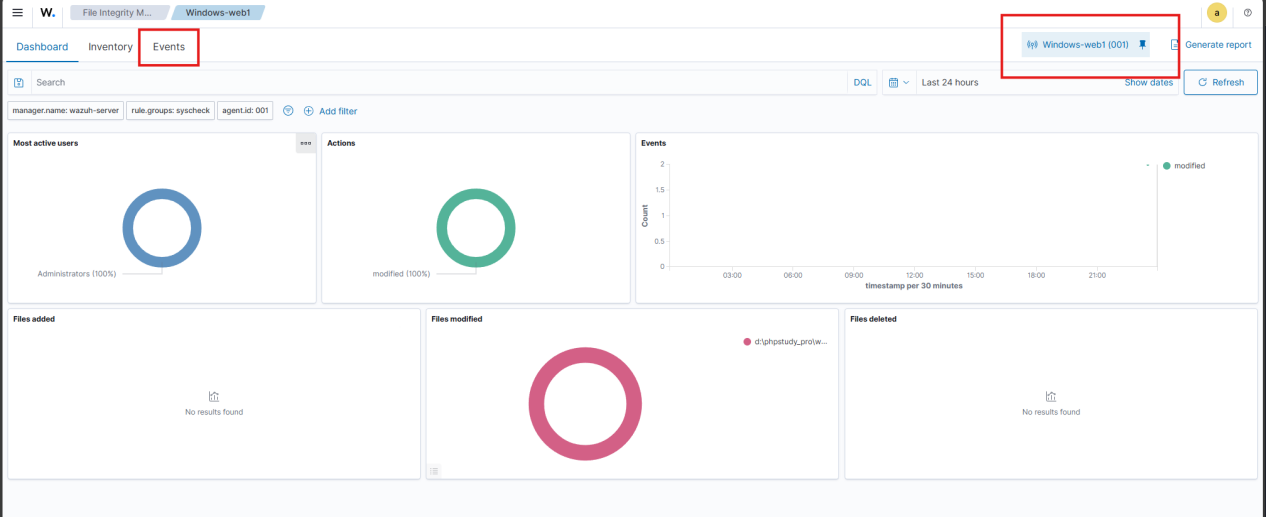Viewport: 1266px width, 517px height.
Task: Open panel options on Most active users
Action: [305, 143]
